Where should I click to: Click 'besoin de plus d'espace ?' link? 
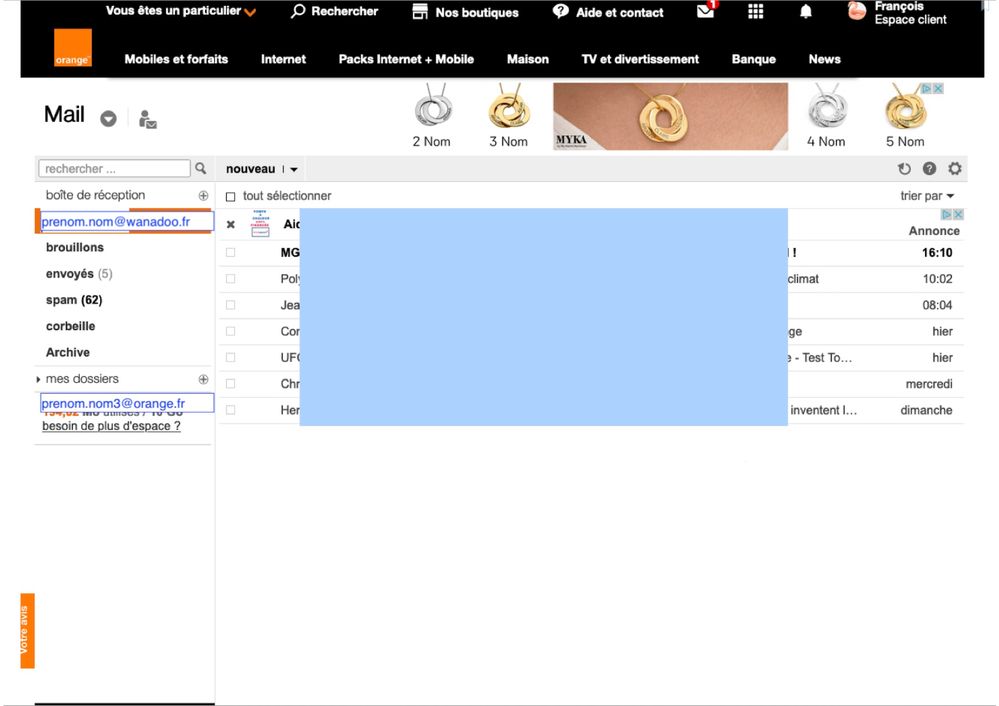coord(111,426)
